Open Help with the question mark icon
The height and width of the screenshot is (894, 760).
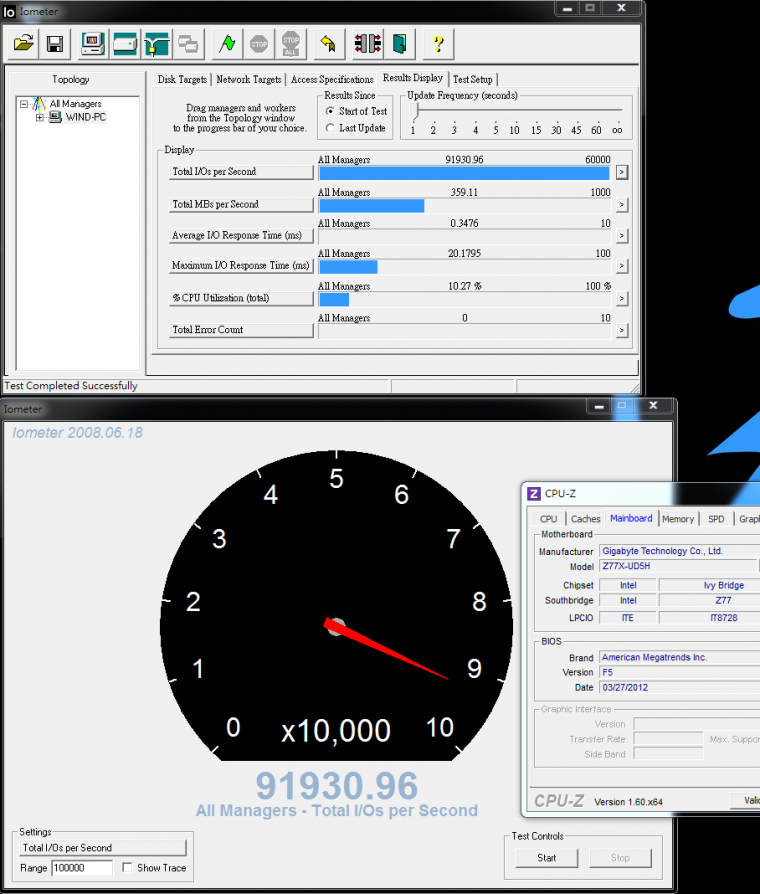pyautogui.click(x=437, y=44)
